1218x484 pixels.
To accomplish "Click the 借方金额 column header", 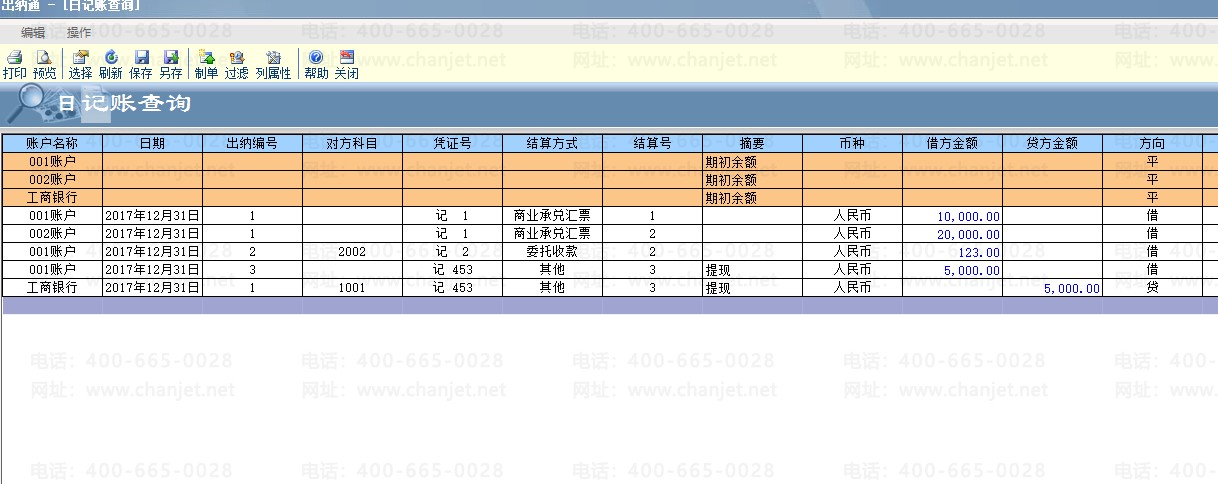I will click(952, 144).
